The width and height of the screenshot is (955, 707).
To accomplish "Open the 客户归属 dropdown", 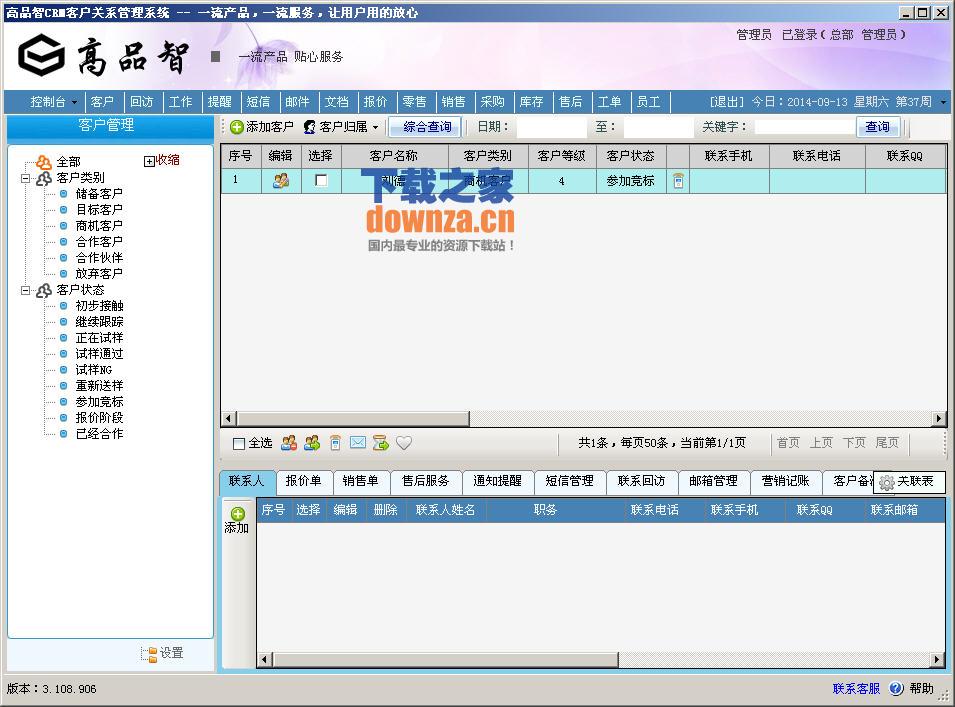I will click(x=341, y=127).
